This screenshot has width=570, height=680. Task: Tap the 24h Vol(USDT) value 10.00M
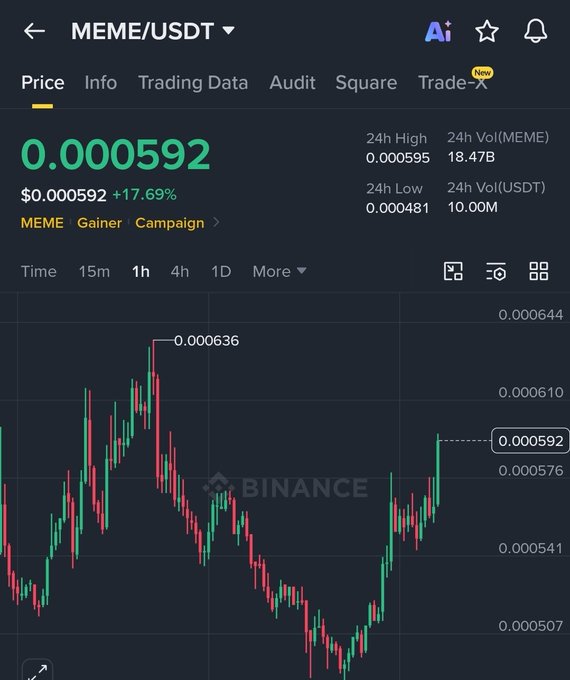click(x=472, y=207)
